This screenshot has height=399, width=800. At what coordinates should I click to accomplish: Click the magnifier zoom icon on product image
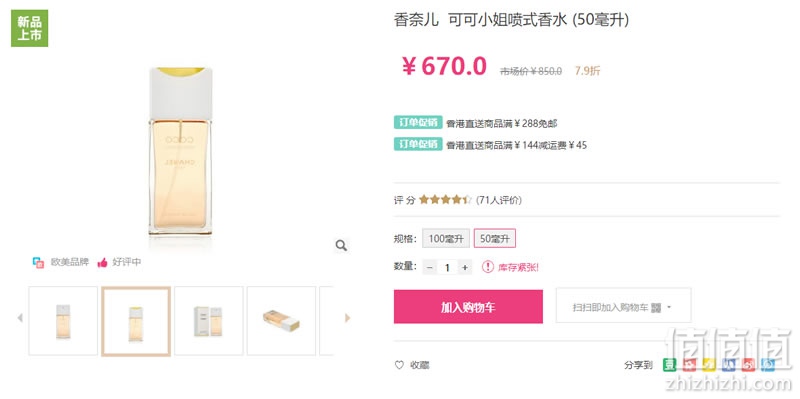click(x=341, y=246)
